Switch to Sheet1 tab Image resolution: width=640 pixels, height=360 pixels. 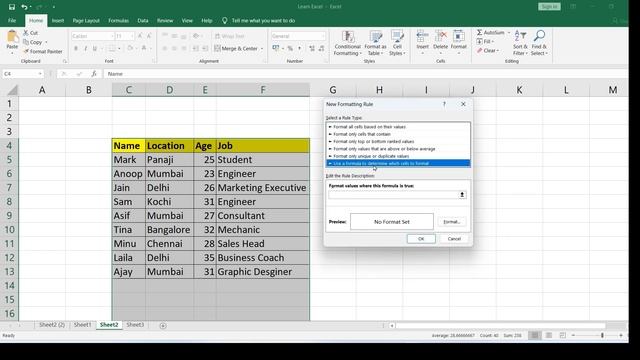pyautogui.click(x=82, y=325)
